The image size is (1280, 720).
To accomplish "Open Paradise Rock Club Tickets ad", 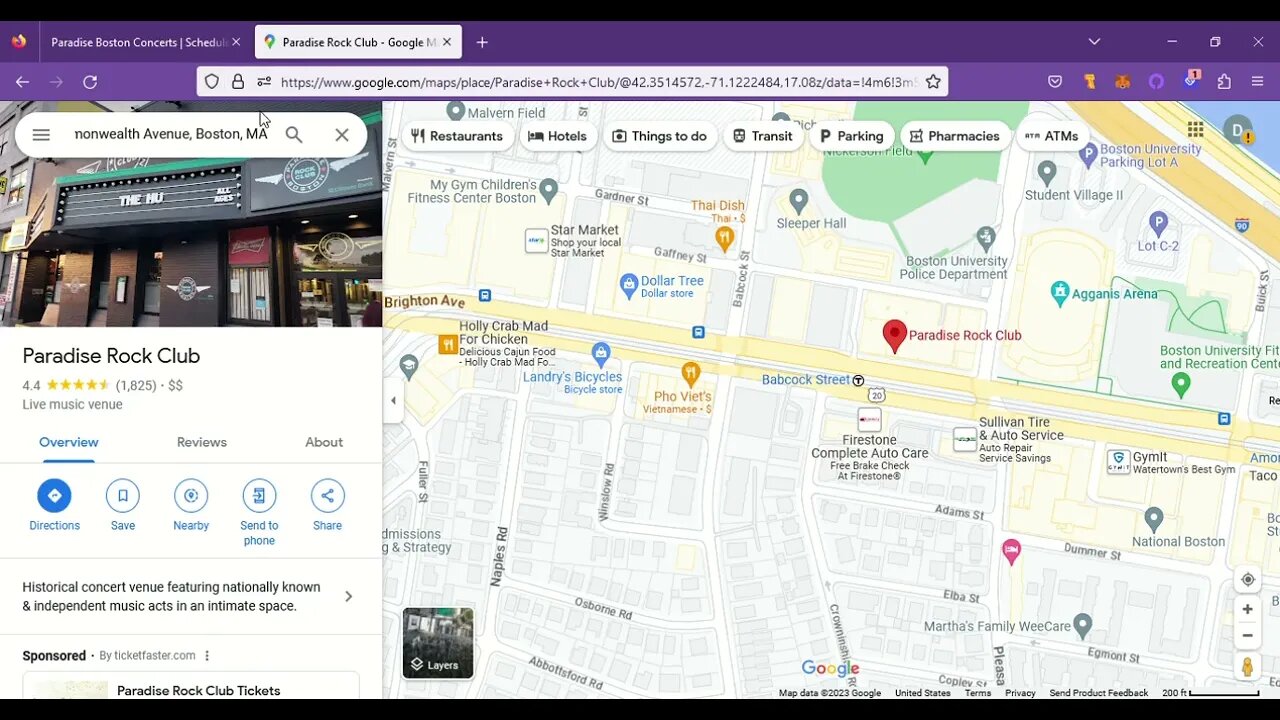I will 198,690.
